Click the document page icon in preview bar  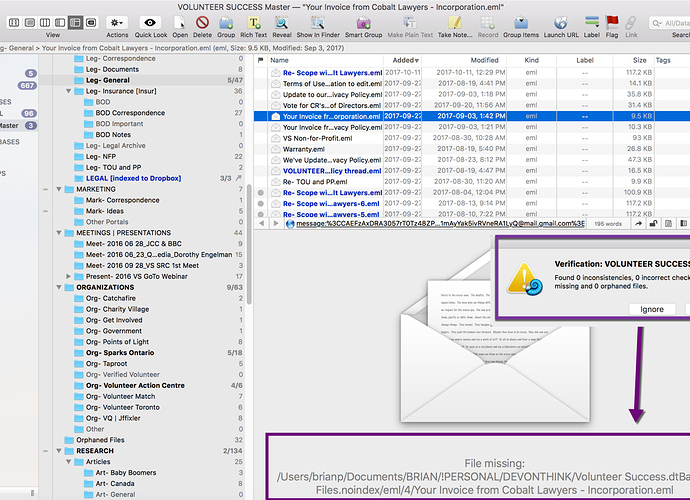tap(668, 224)
